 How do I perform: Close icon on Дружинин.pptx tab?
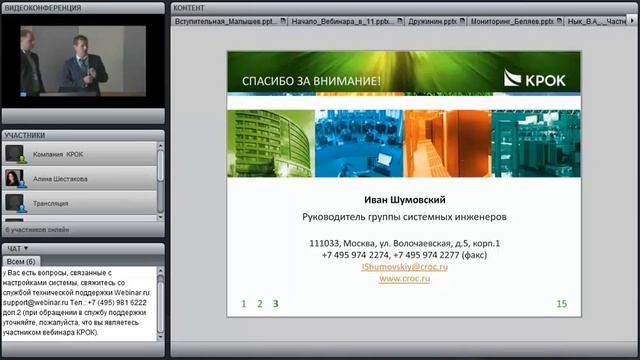(462, 20)
